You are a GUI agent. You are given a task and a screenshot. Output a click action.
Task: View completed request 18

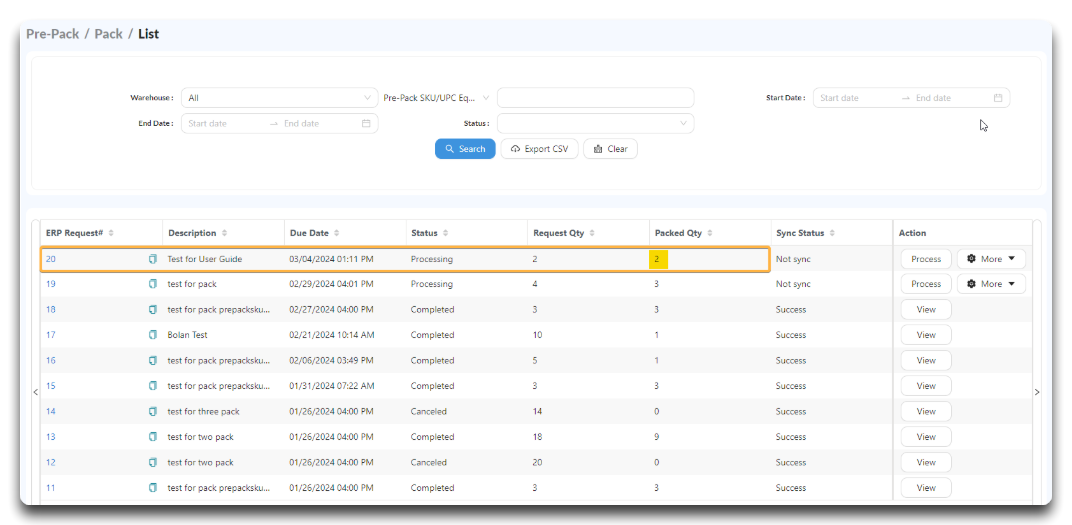click(x=926, y=310)
